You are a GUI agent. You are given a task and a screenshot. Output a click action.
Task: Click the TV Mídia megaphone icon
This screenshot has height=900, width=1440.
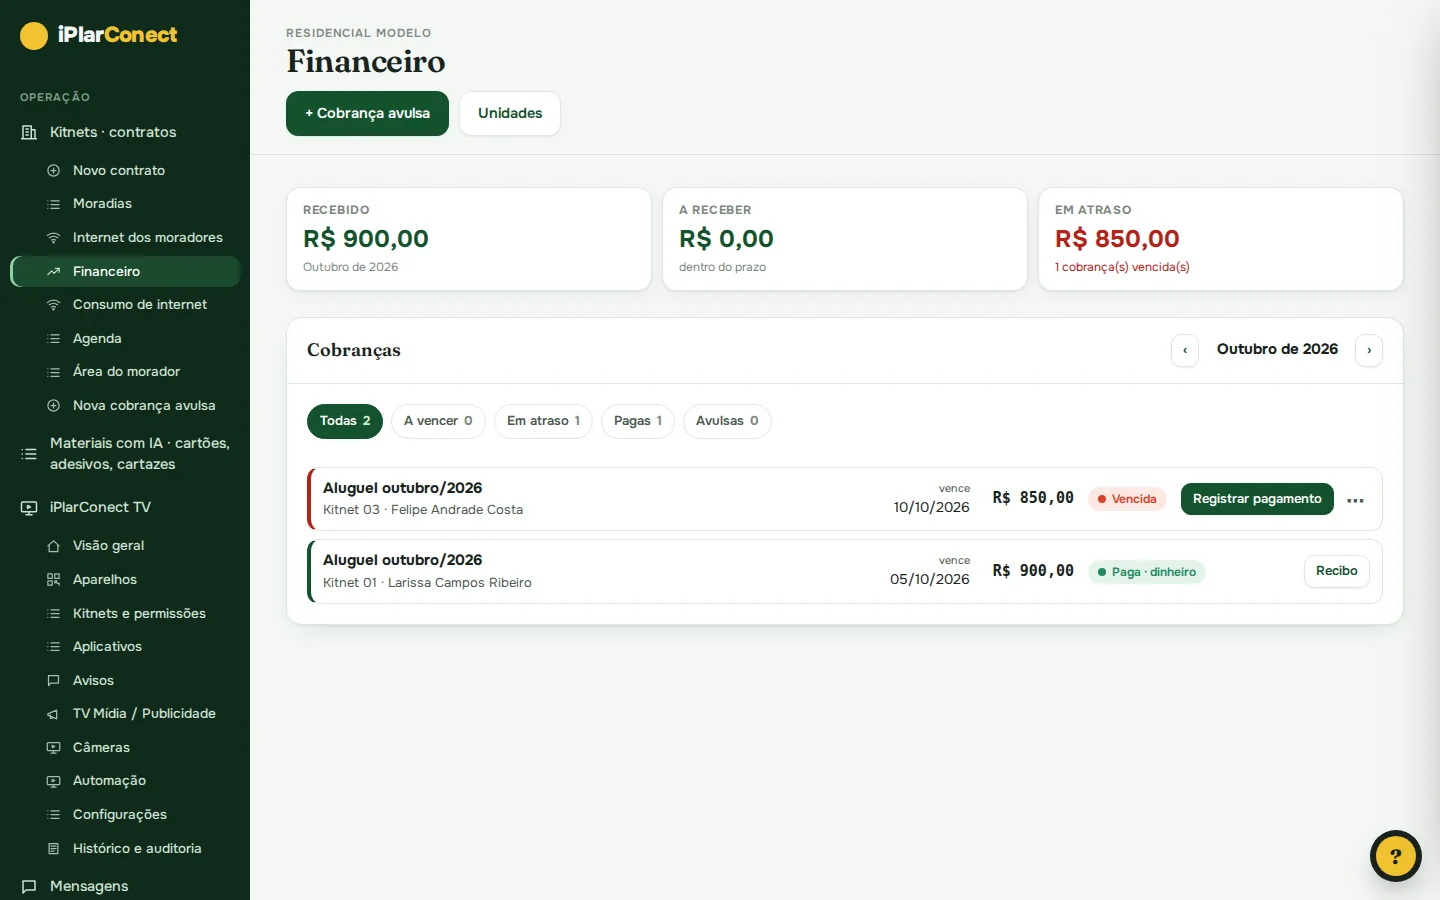point(54,714)
